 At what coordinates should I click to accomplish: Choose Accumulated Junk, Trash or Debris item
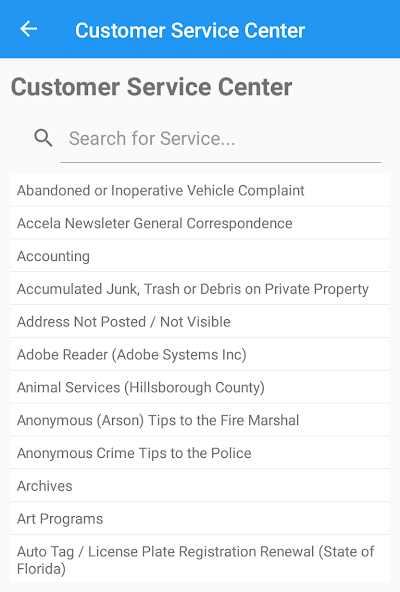[200, 289]
